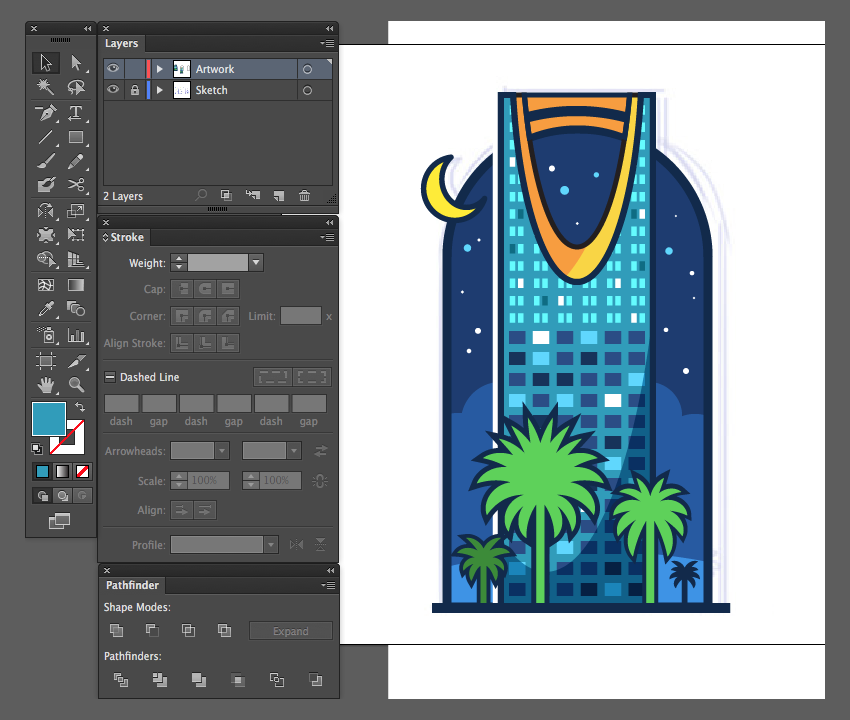
Task: Enable the Dashed Line checkbox
Action: pos(110,377)
